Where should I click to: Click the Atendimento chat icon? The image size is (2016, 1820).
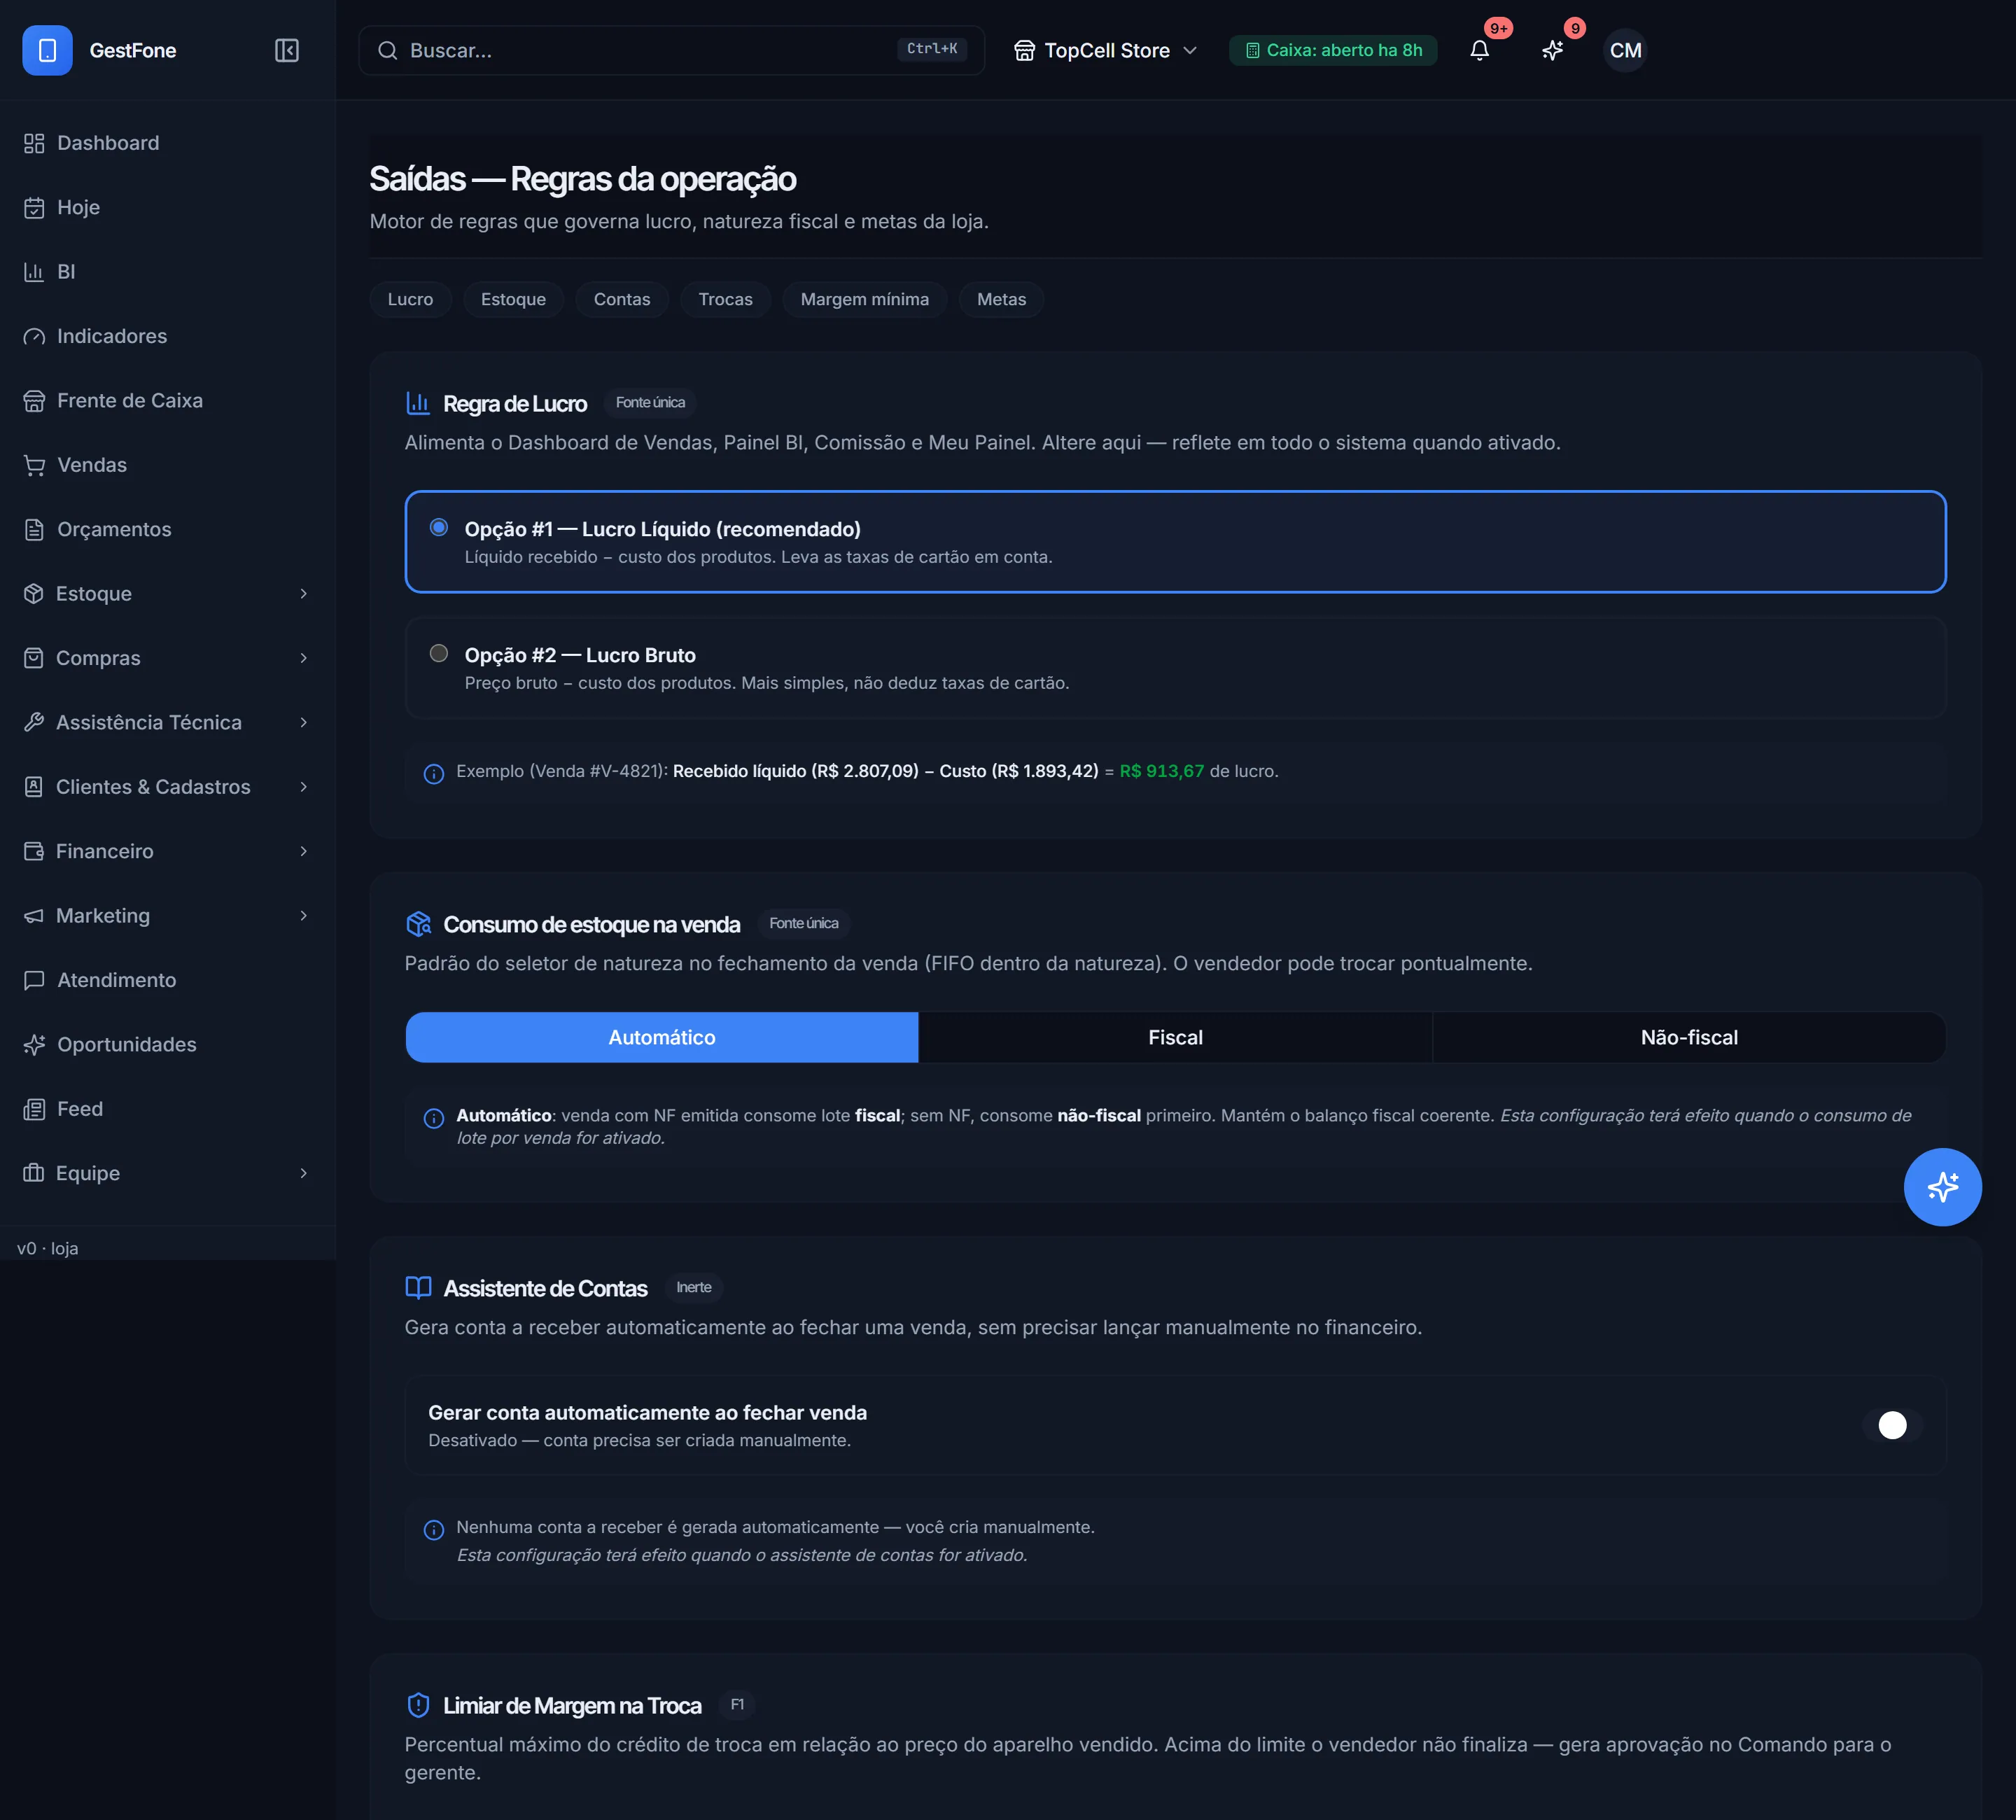click(34, 980)
